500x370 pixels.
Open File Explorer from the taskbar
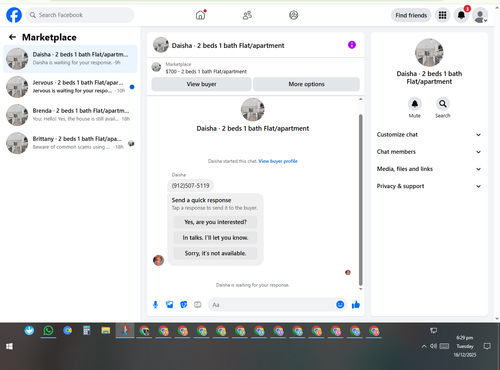pos(106,331)
